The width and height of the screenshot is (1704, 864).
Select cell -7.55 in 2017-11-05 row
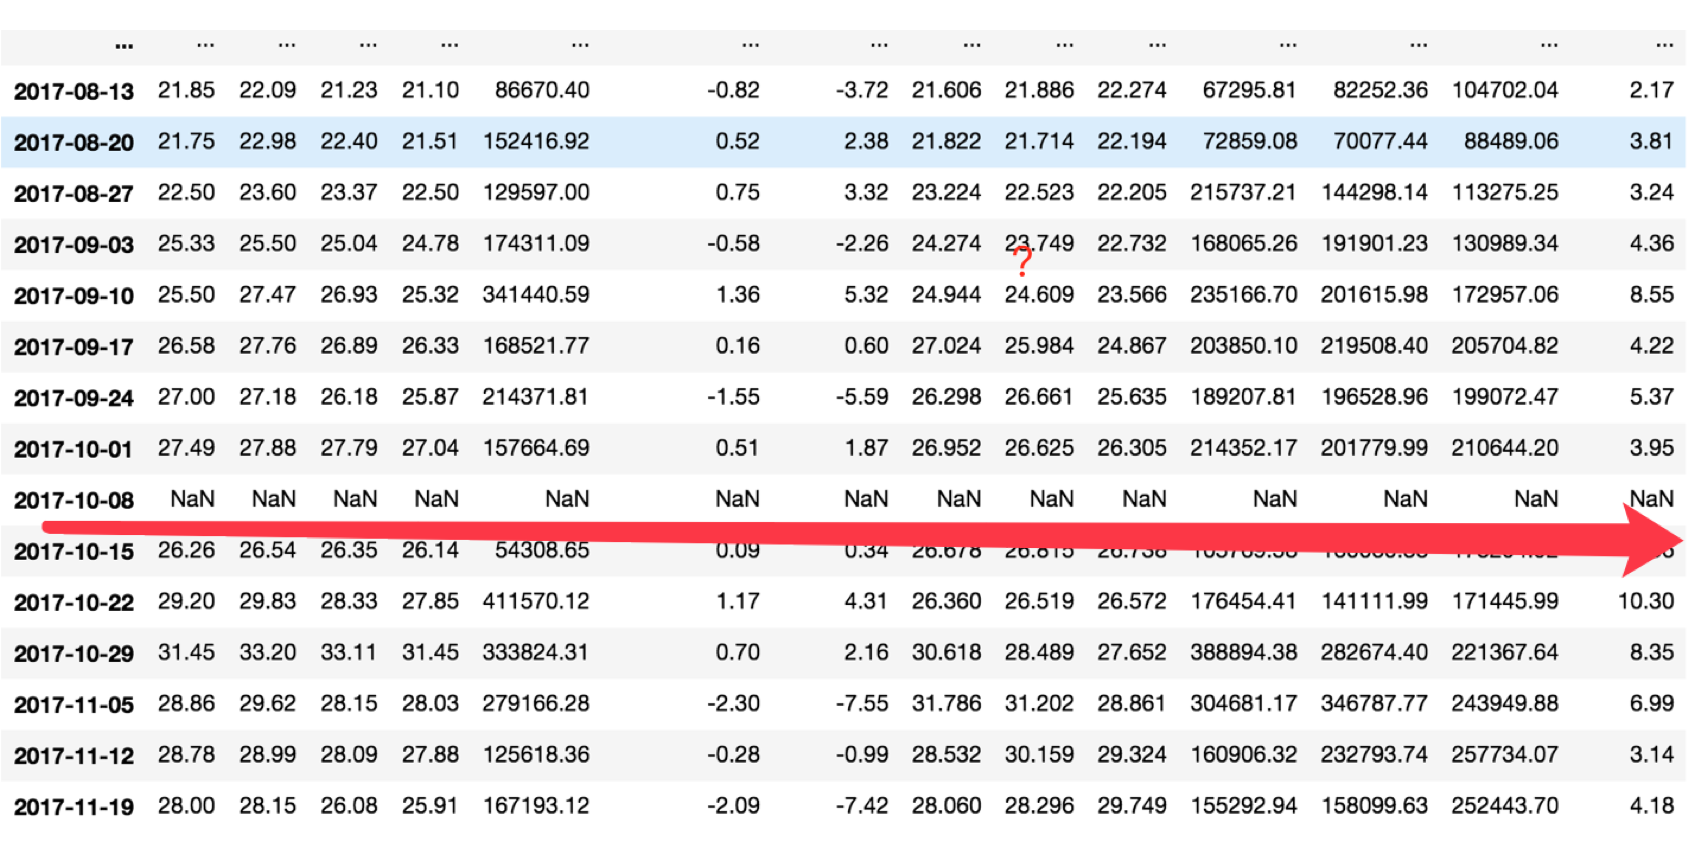[x=862, y=703]
